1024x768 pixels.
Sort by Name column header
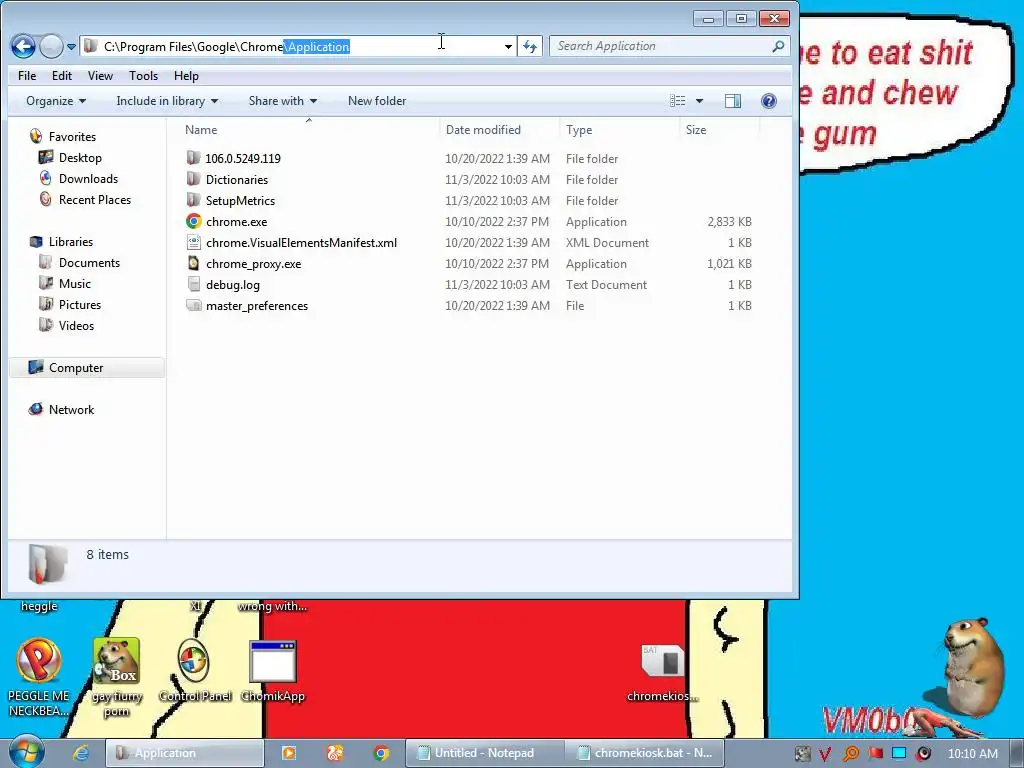pos(200,130)
